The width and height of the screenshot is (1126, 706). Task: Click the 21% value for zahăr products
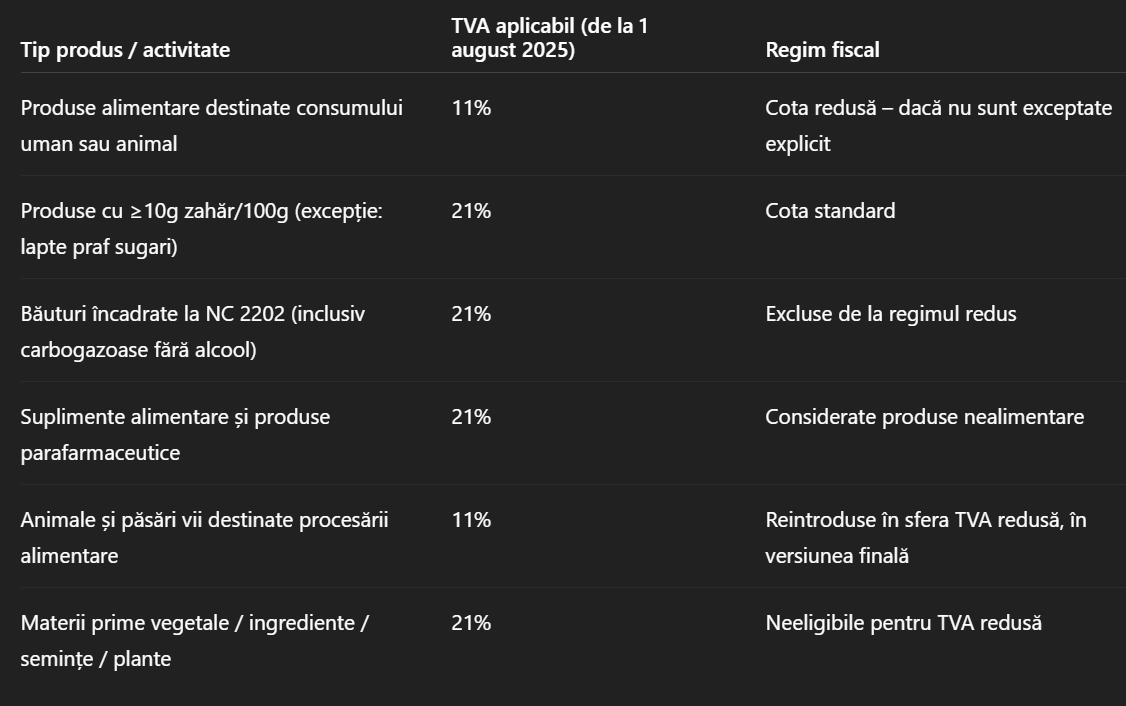click(471, 210)
